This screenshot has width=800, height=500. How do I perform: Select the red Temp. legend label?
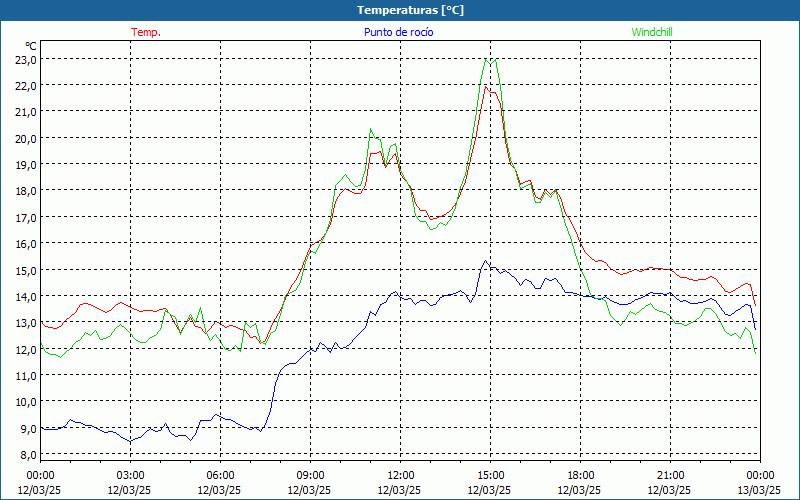146,32
